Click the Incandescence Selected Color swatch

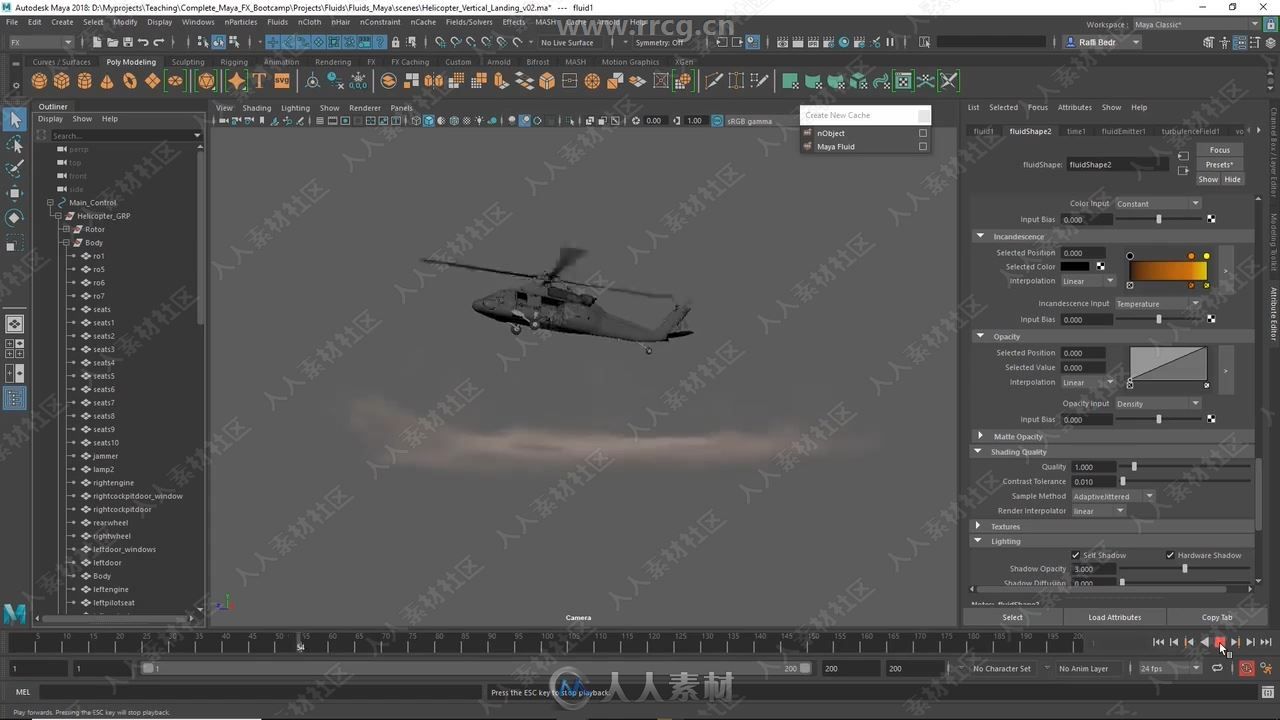click(1075, 267)
